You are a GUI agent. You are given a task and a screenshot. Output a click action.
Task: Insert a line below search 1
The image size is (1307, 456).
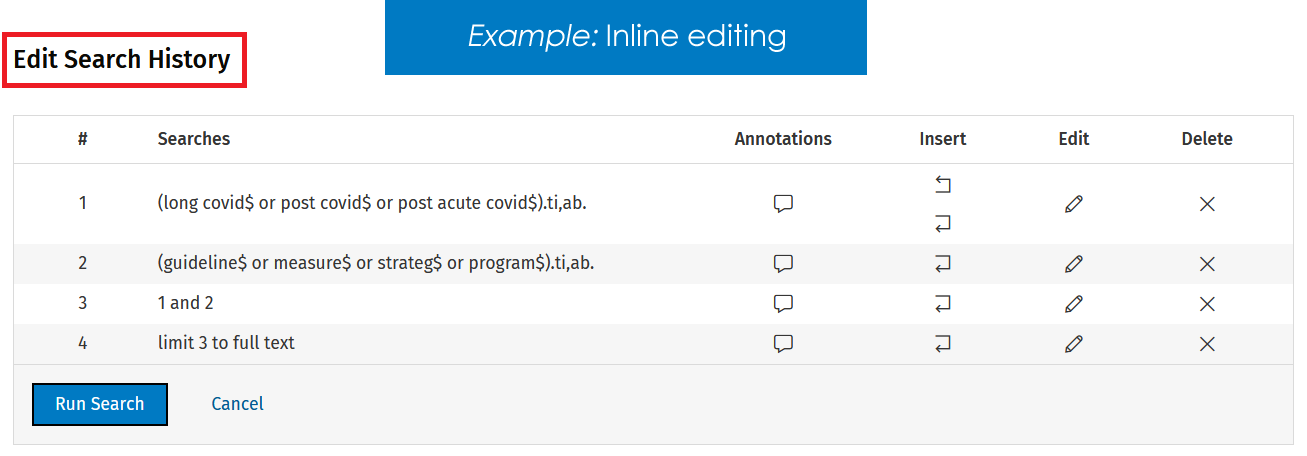coord(943,224)
